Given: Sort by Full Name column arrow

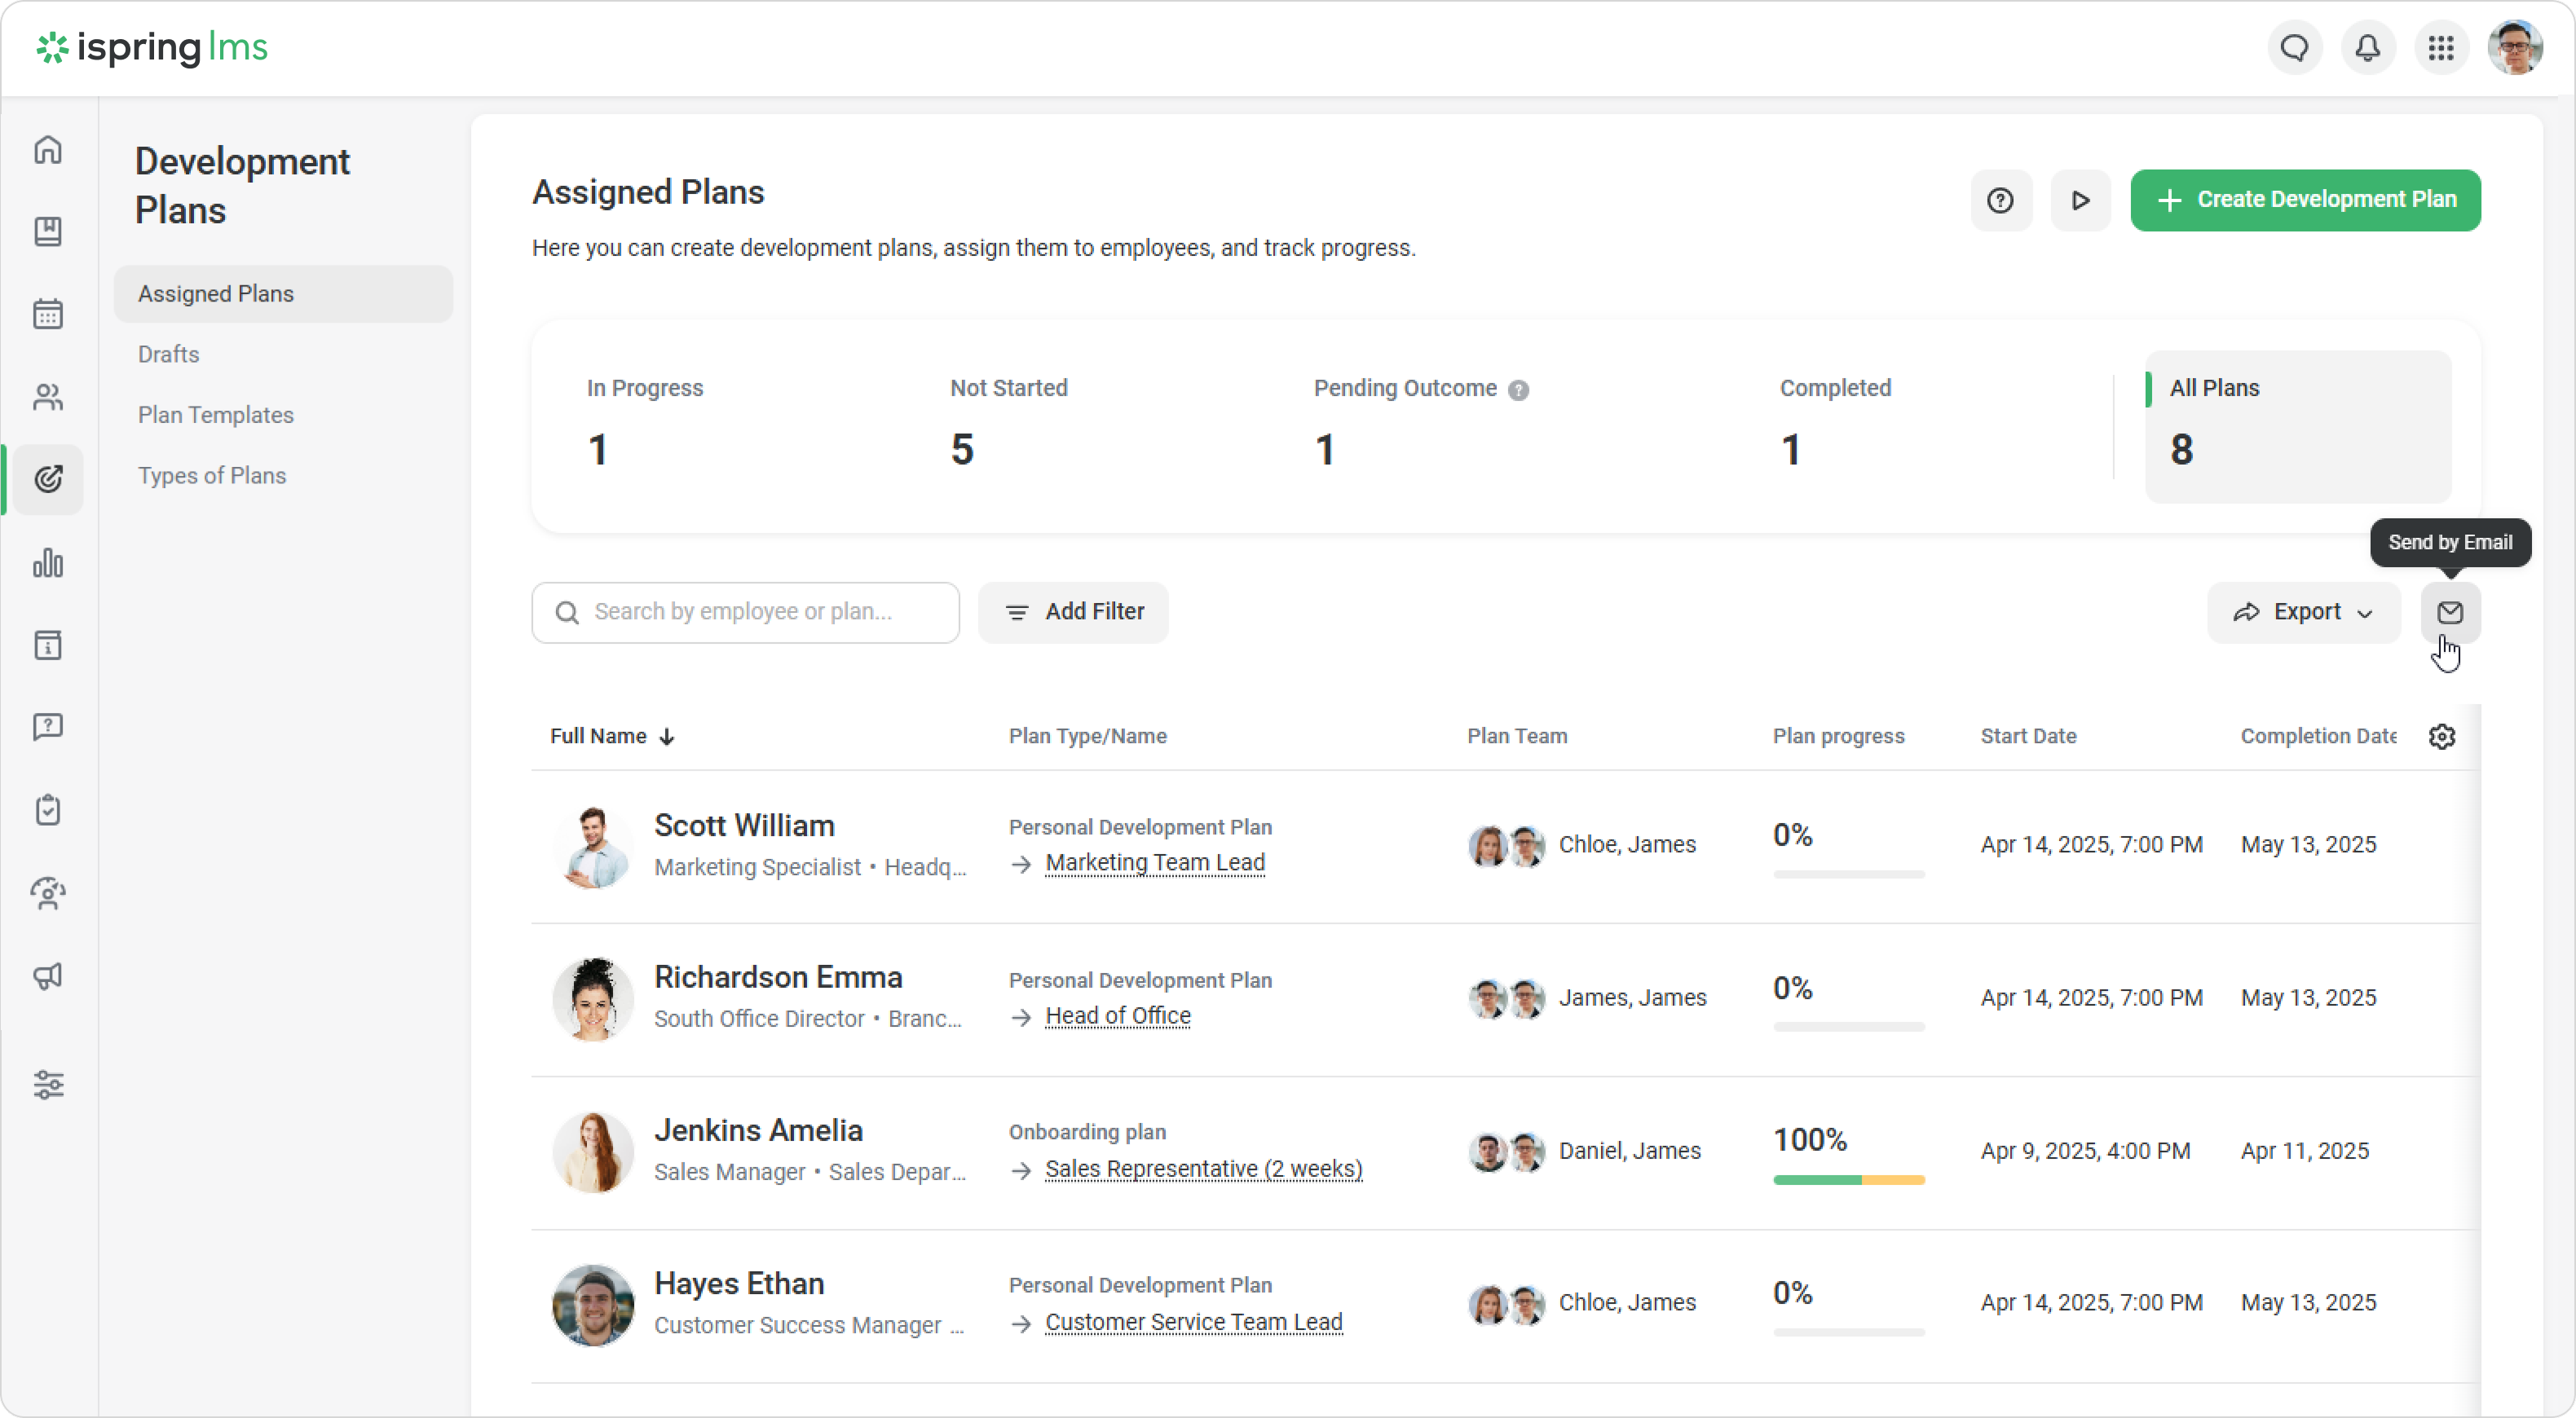Looking at the screenshot, I should 667,737.
